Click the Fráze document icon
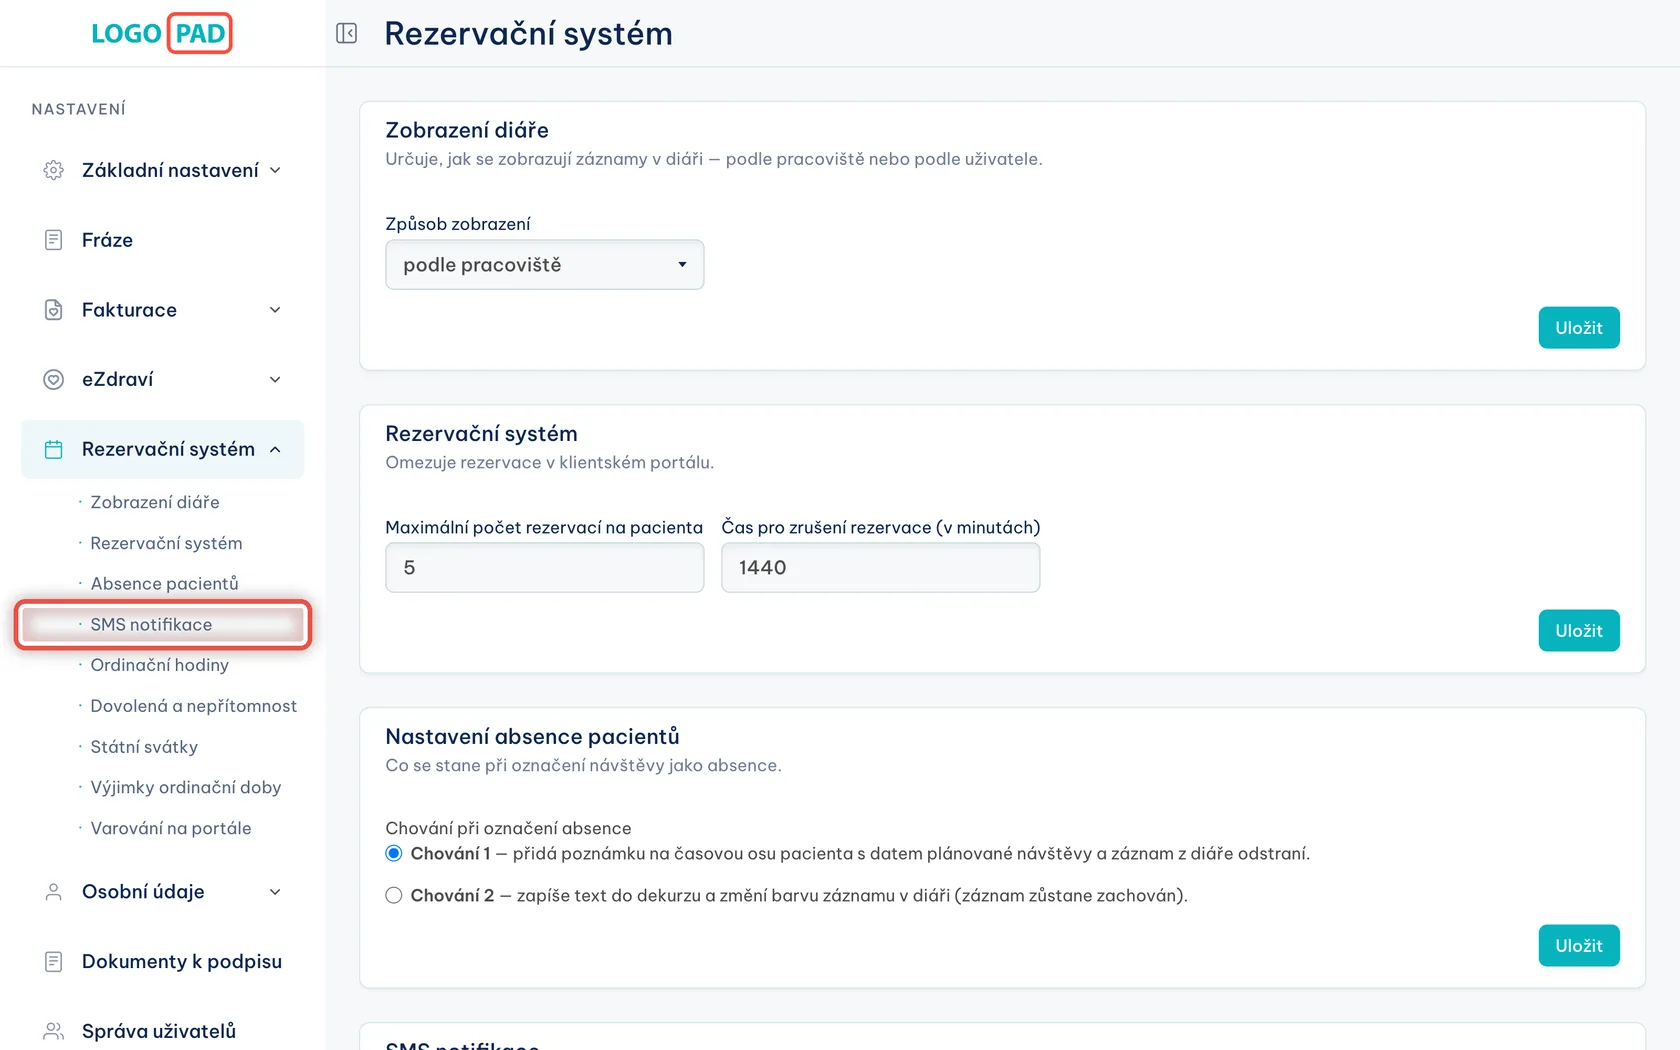The image size is (1680, 1050). point(54,240)
